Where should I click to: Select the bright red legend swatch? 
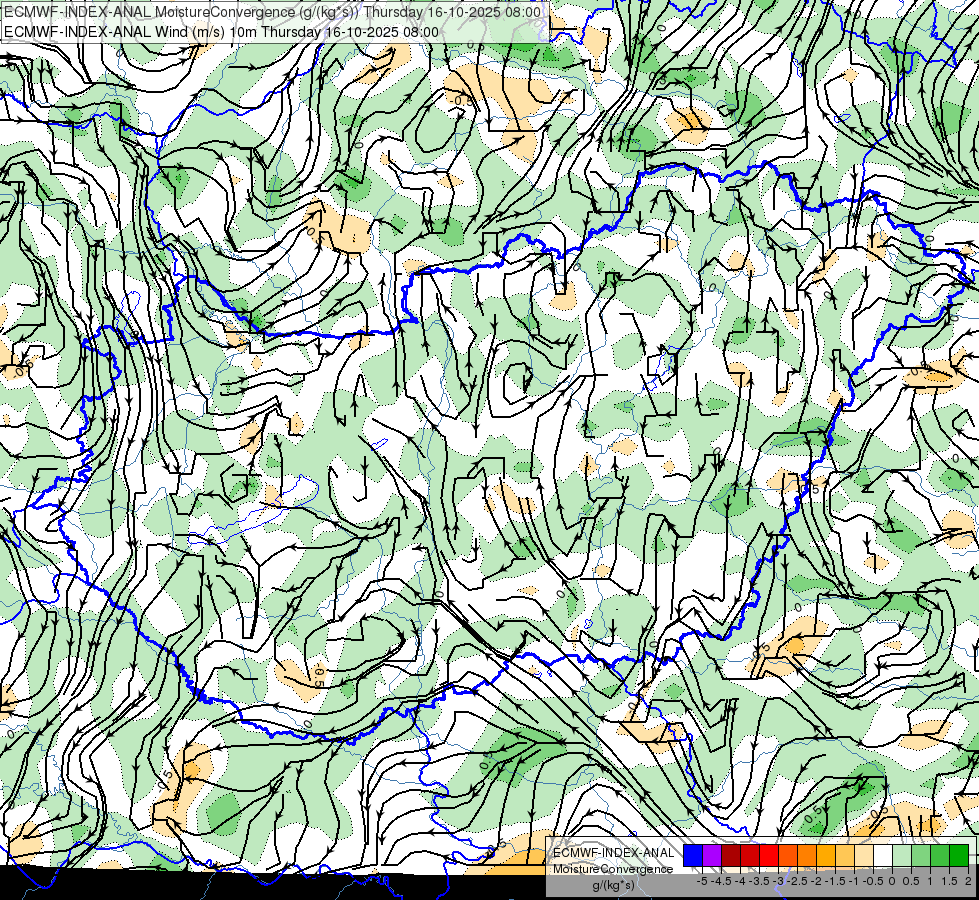(x=769, y=855)
